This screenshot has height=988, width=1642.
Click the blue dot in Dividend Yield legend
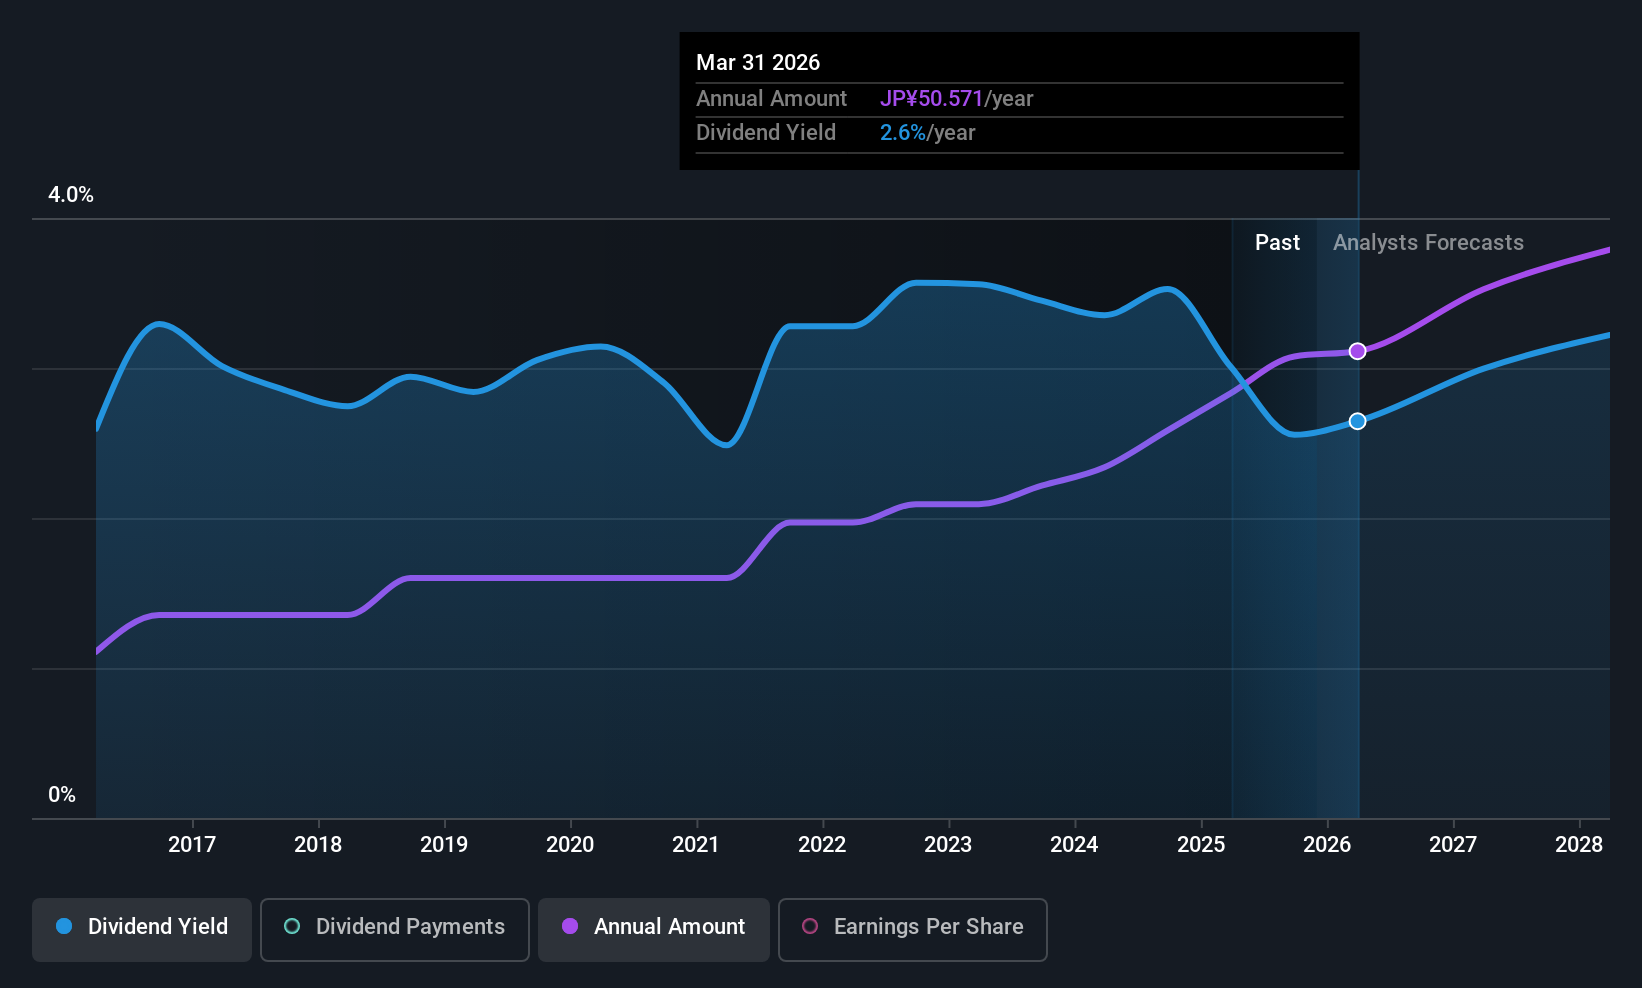coord(64,926)
